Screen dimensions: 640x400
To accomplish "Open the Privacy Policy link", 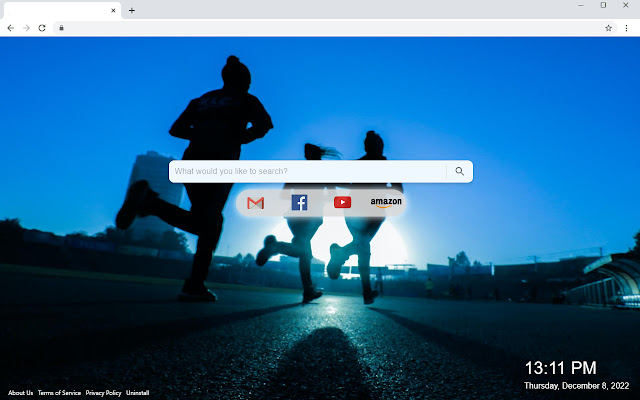I will coord(103,393).
